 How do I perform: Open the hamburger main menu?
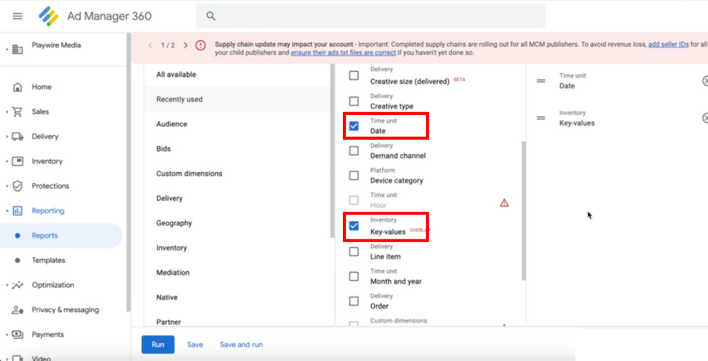[x=17, y=16]
